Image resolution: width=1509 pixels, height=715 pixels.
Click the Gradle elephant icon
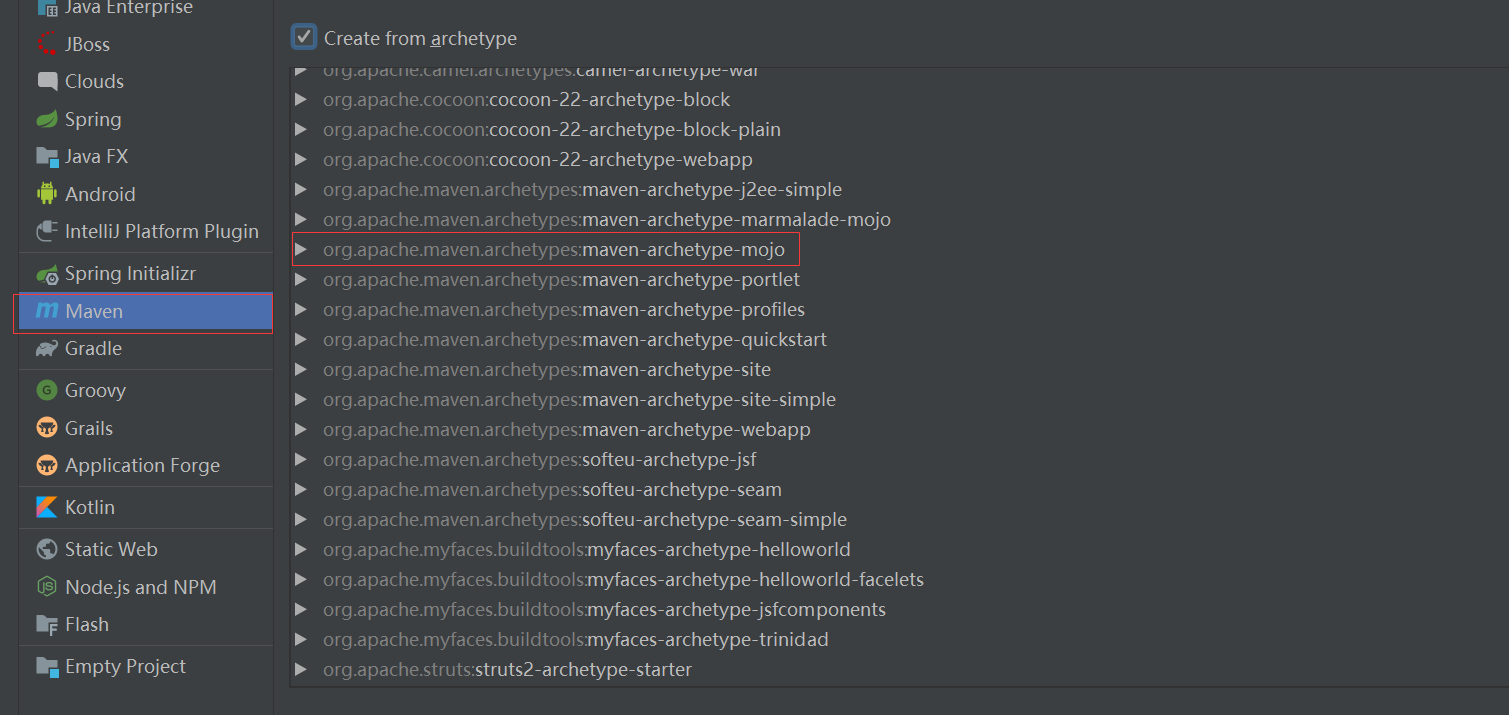[47, 348]
